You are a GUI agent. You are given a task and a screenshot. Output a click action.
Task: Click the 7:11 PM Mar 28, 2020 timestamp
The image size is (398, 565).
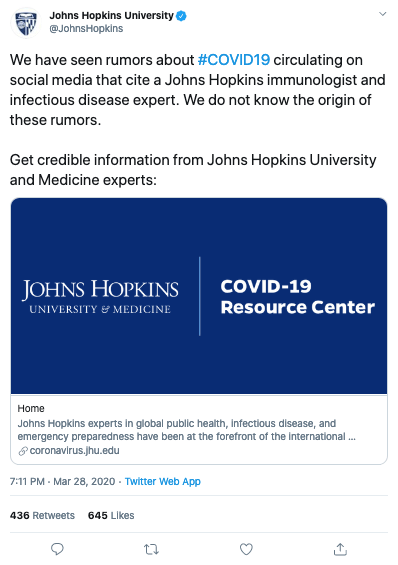point(62,481)
